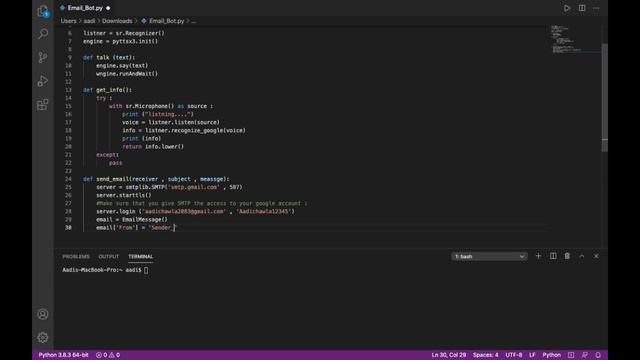
Task: Click errors and warnings count in status bar
Action: [108, 355]
